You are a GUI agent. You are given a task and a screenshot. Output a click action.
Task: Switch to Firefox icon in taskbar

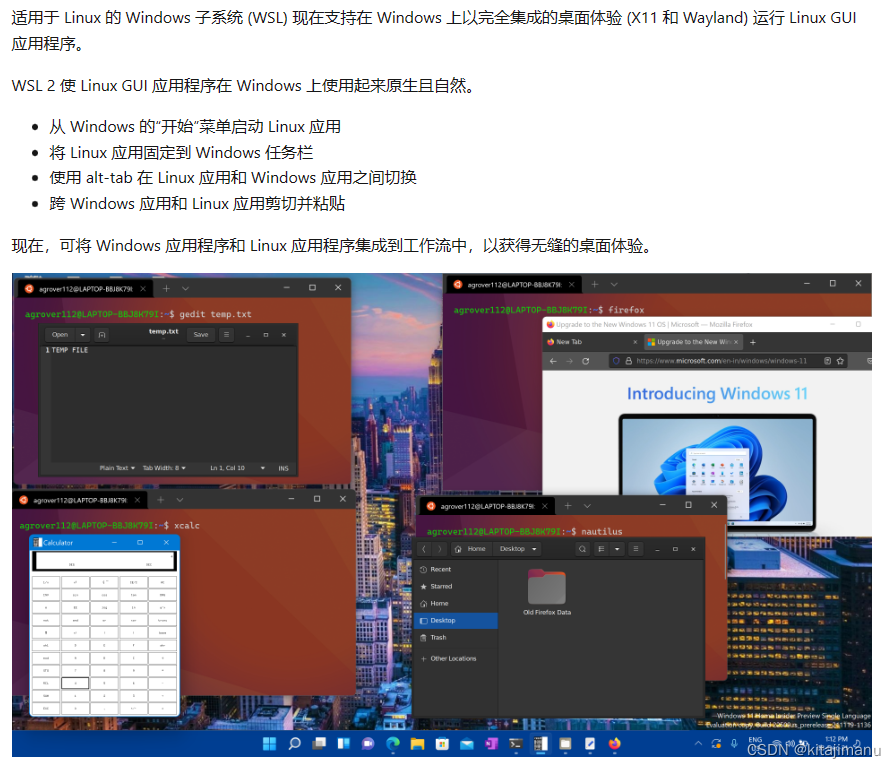point(614,743)
